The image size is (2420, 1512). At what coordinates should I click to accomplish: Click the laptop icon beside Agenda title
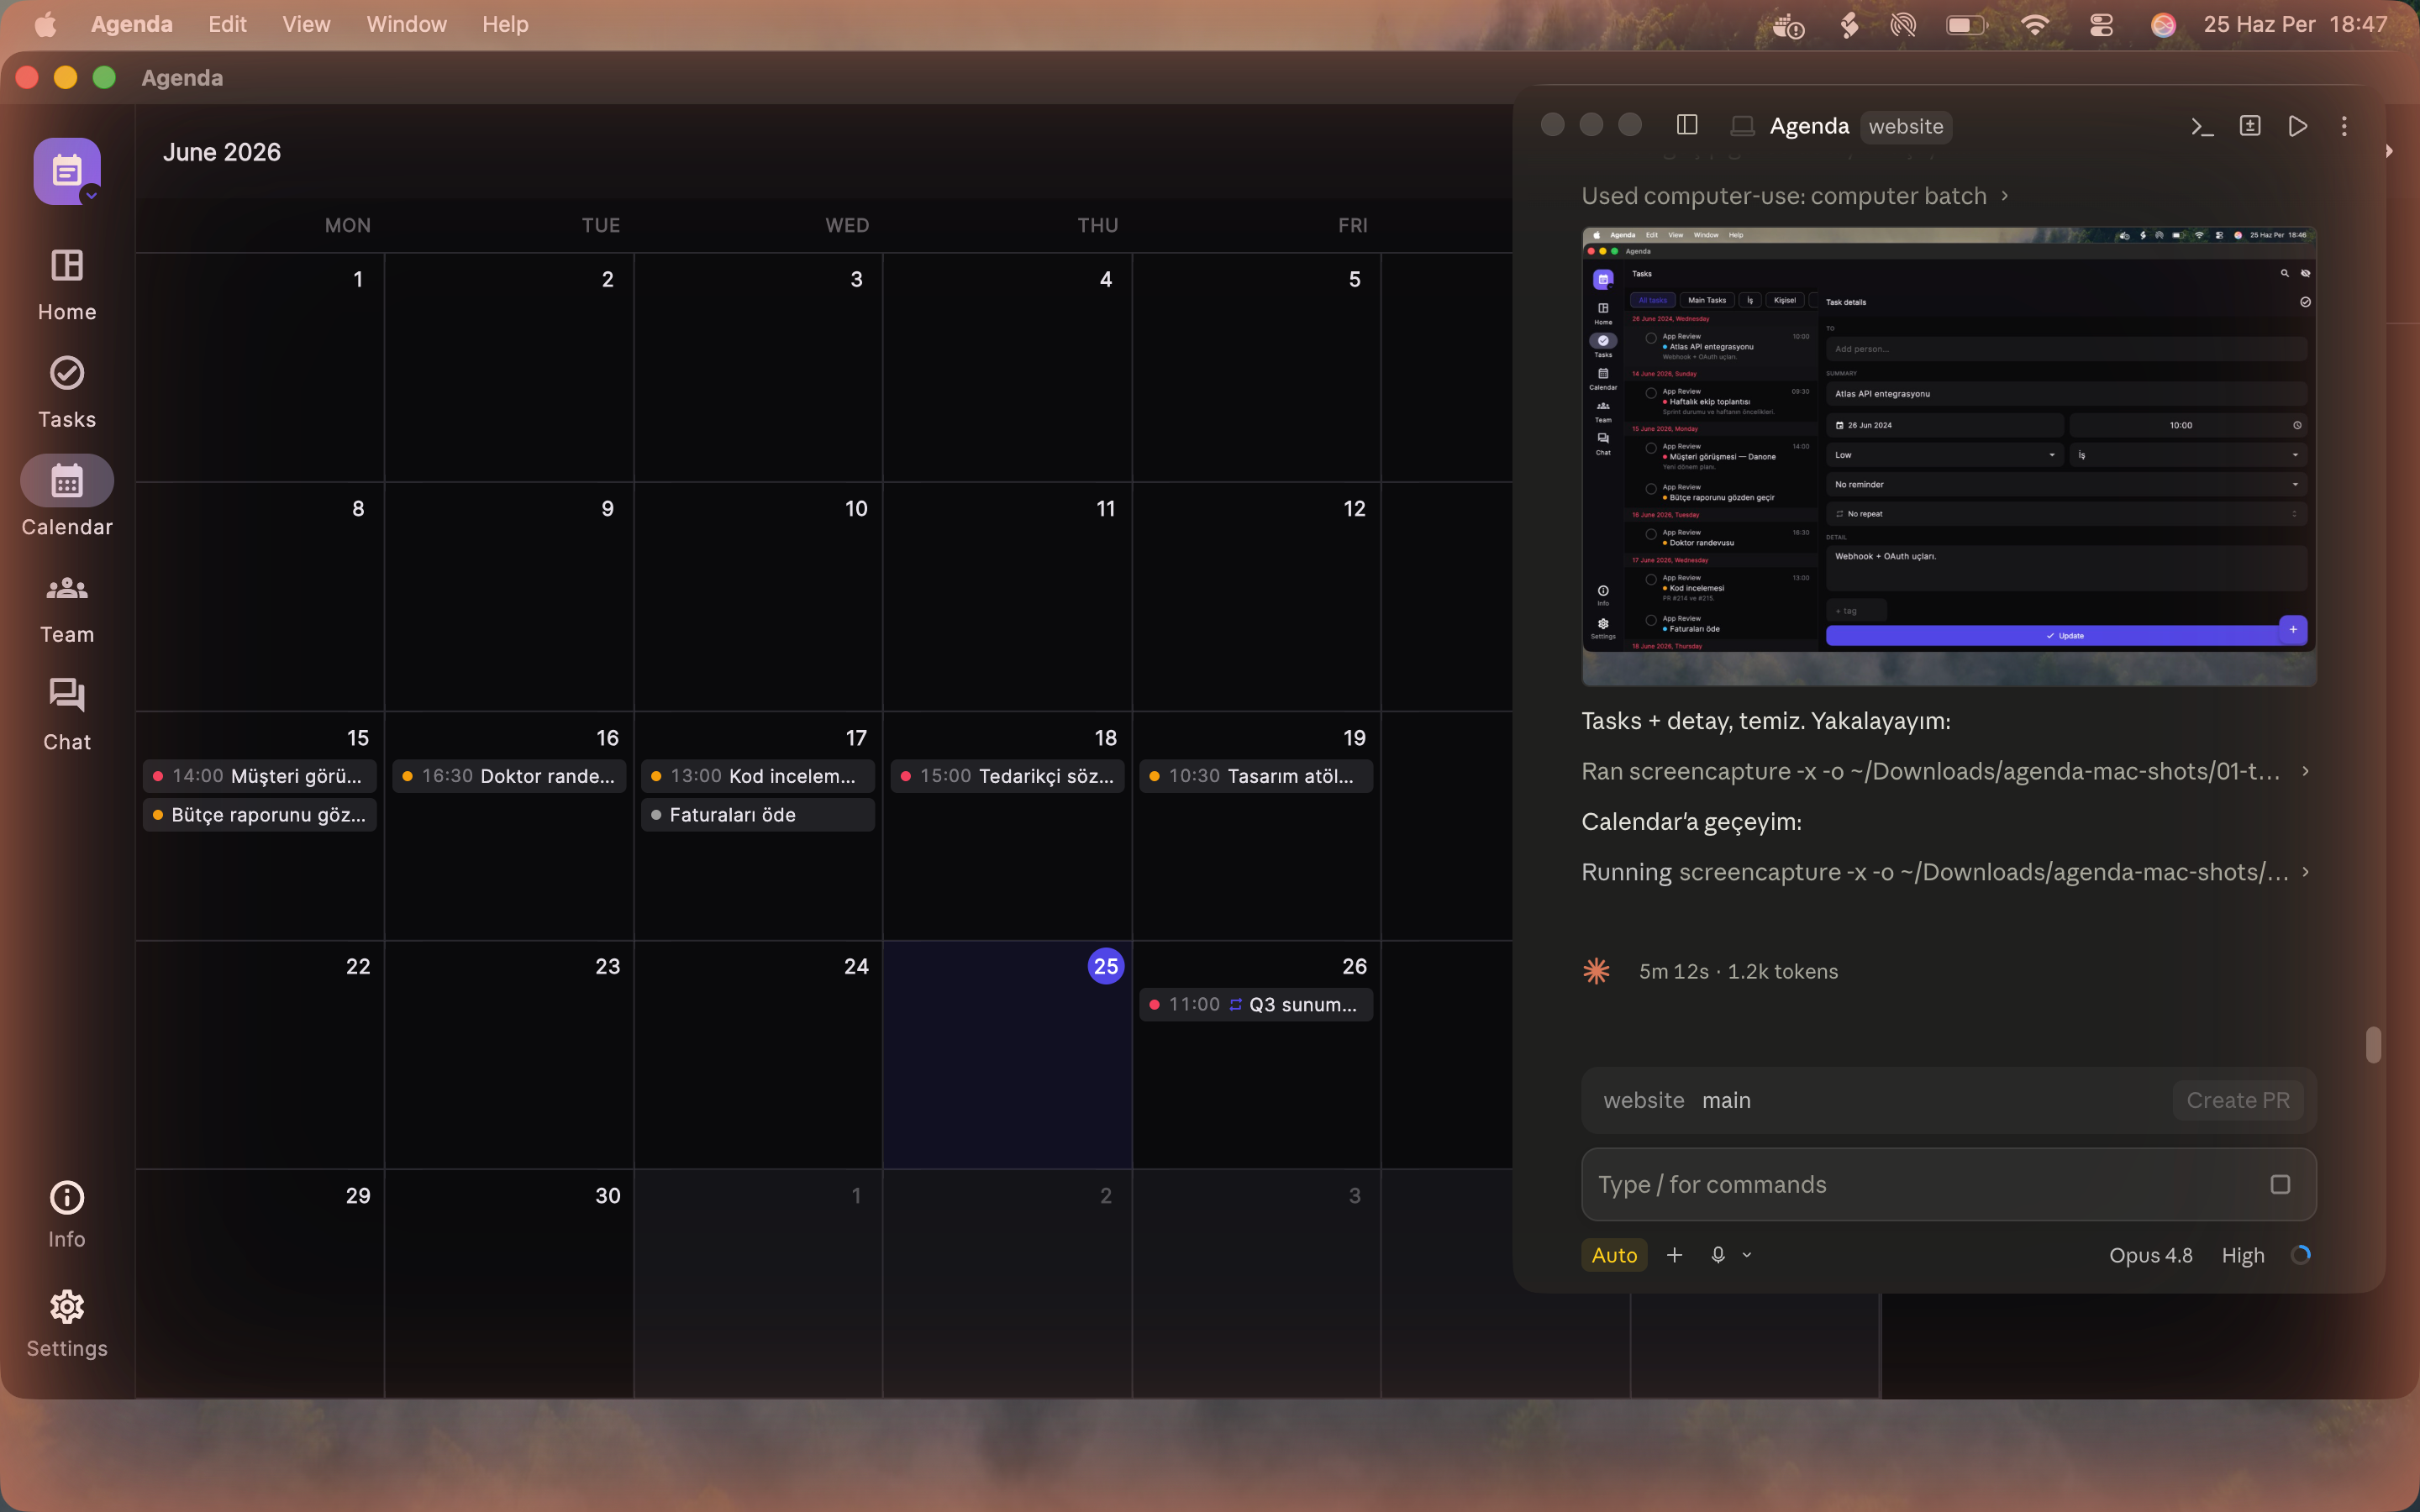[x=1742, y=126]
